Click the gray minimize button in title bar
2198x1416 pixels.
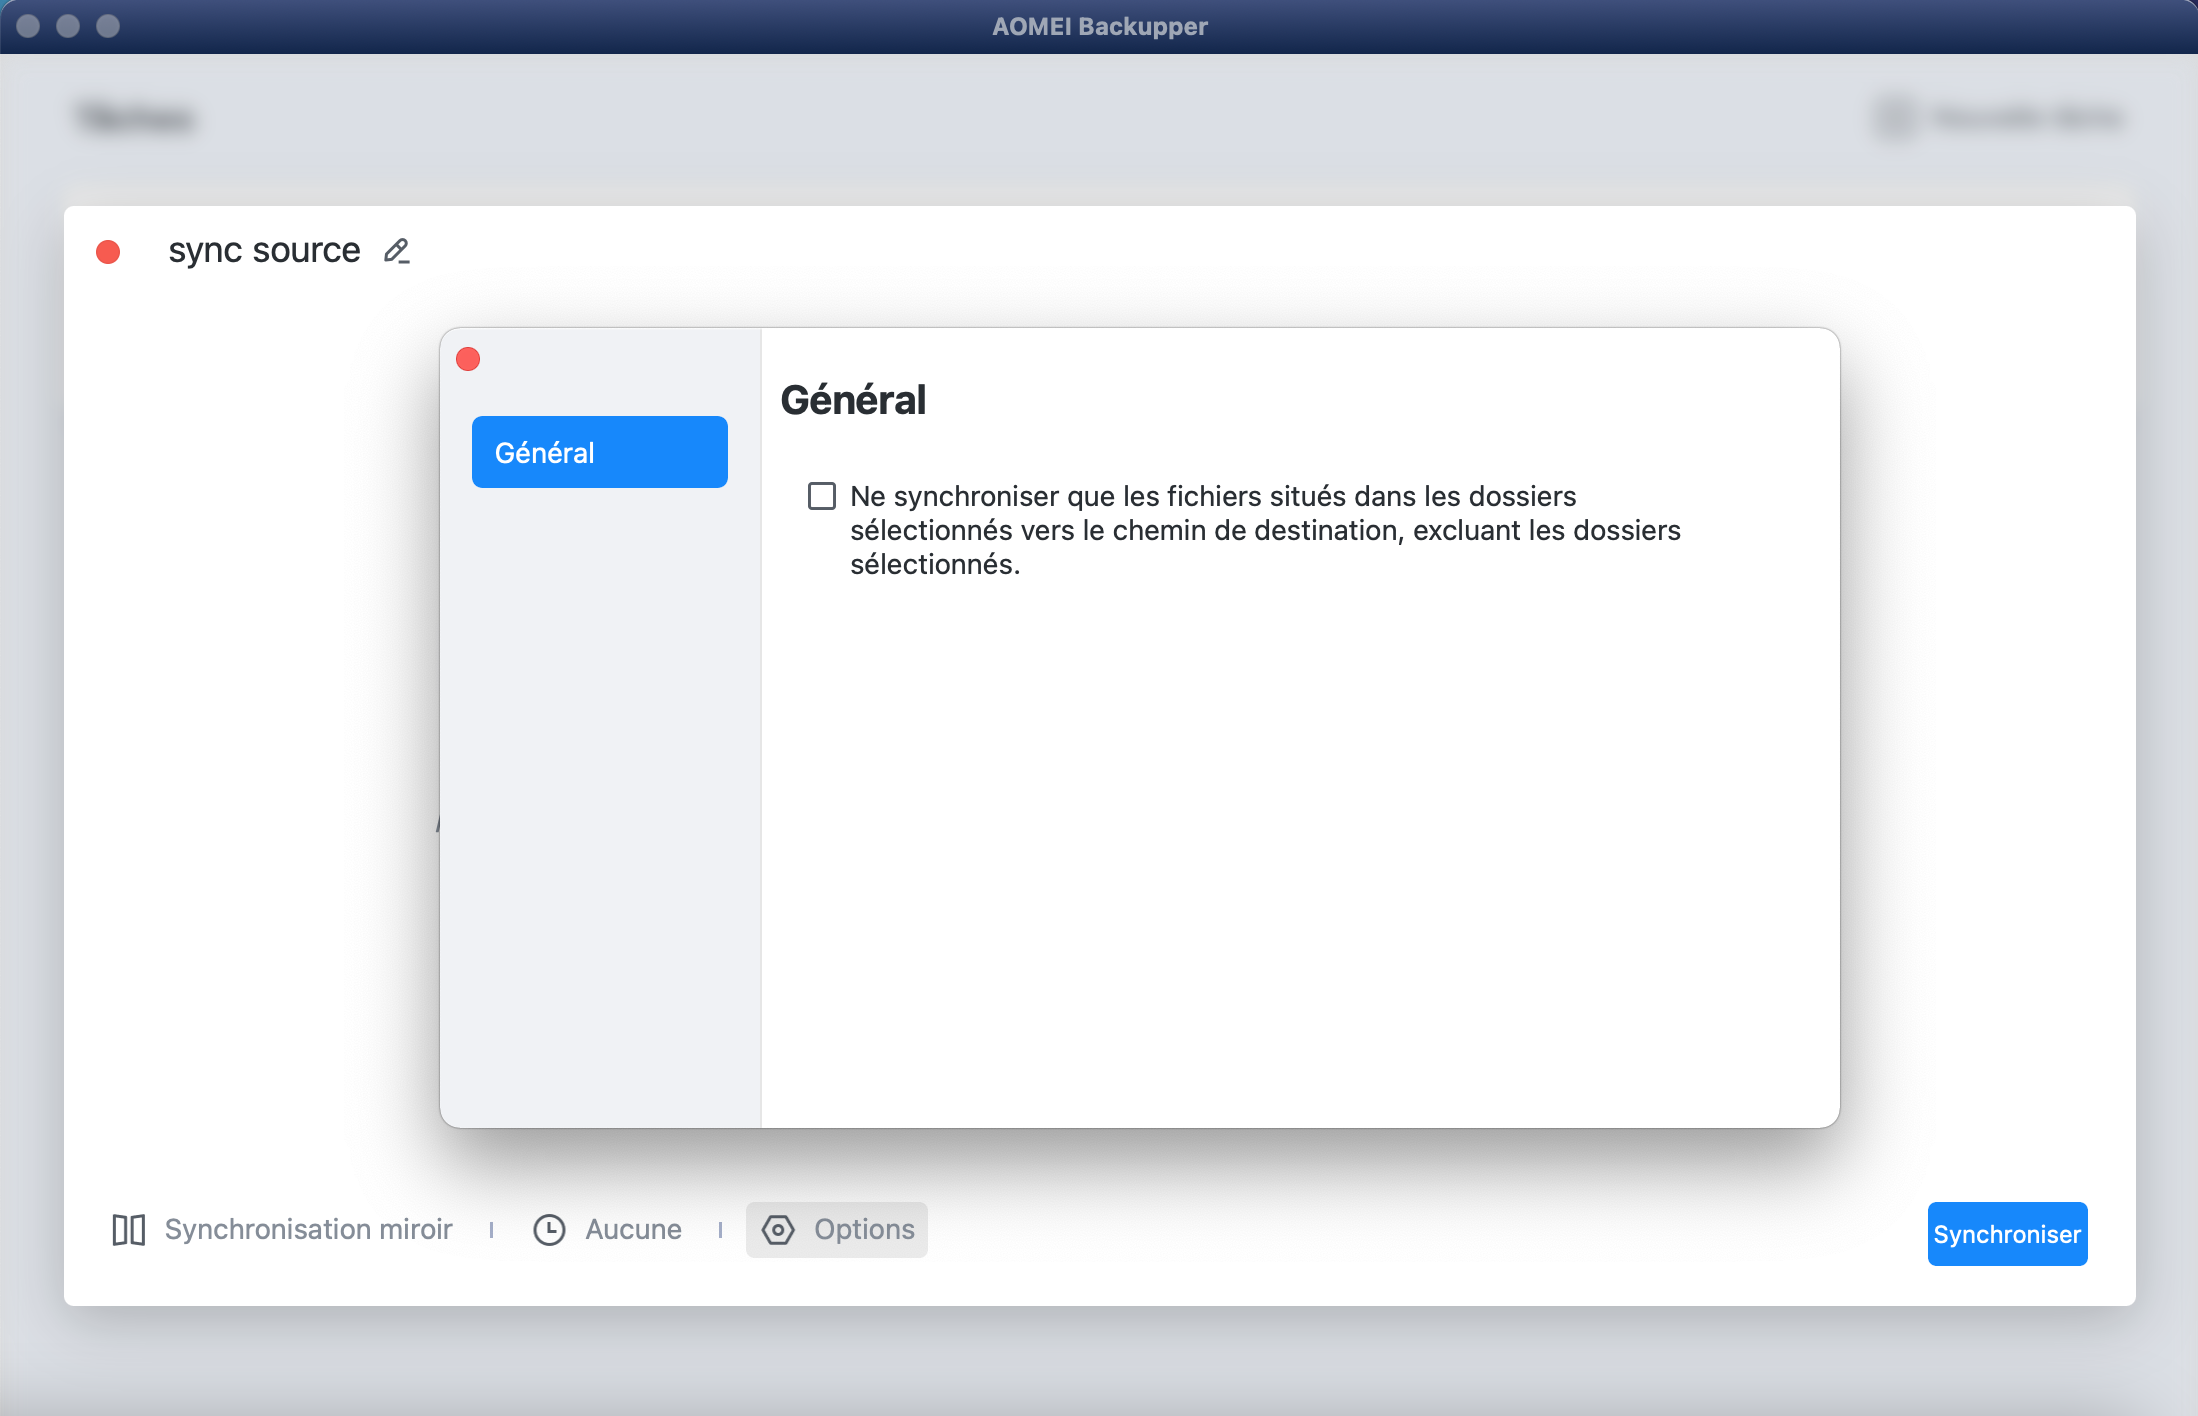68,26
